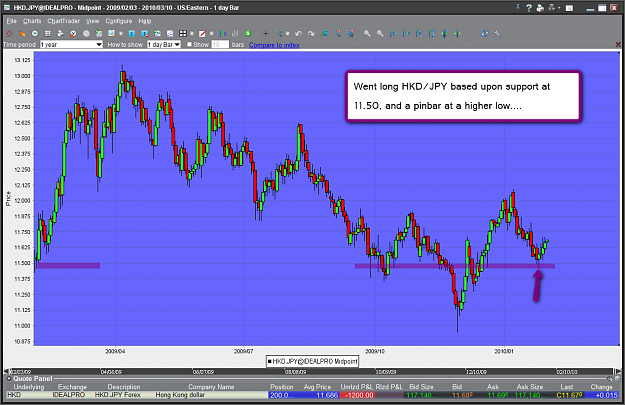Viewport: 625px width, 405px height.
Task: Click the timeline scroll left arrow
Action: click(x=6, y=372)
